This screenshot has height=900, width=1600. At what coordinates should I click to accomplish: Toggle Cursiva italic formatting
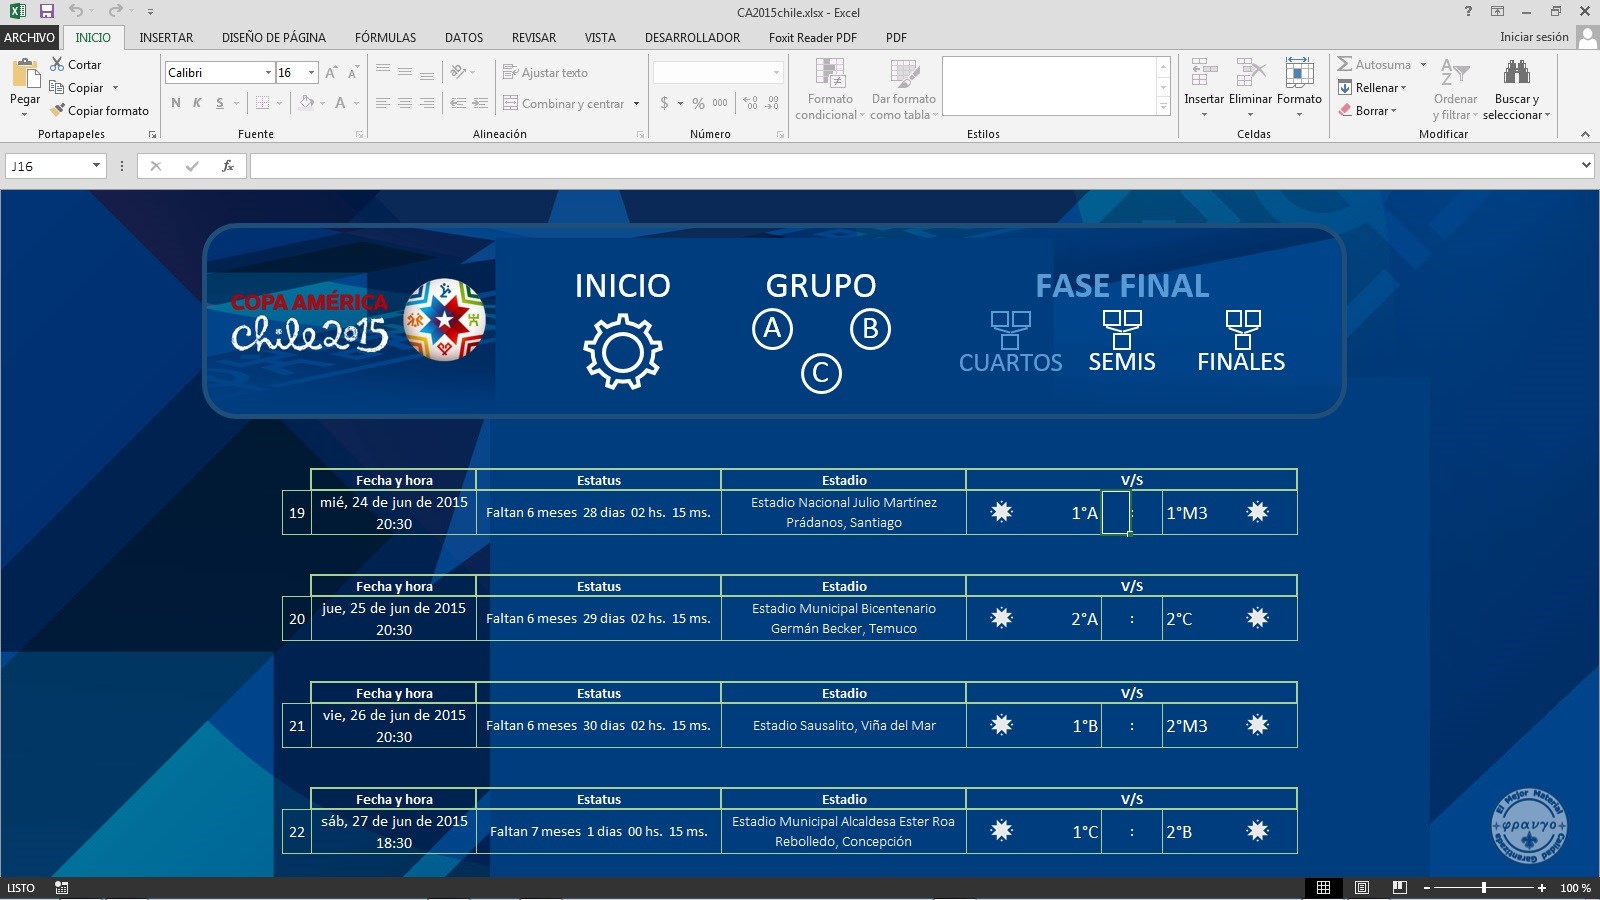[x=197, y=103]
